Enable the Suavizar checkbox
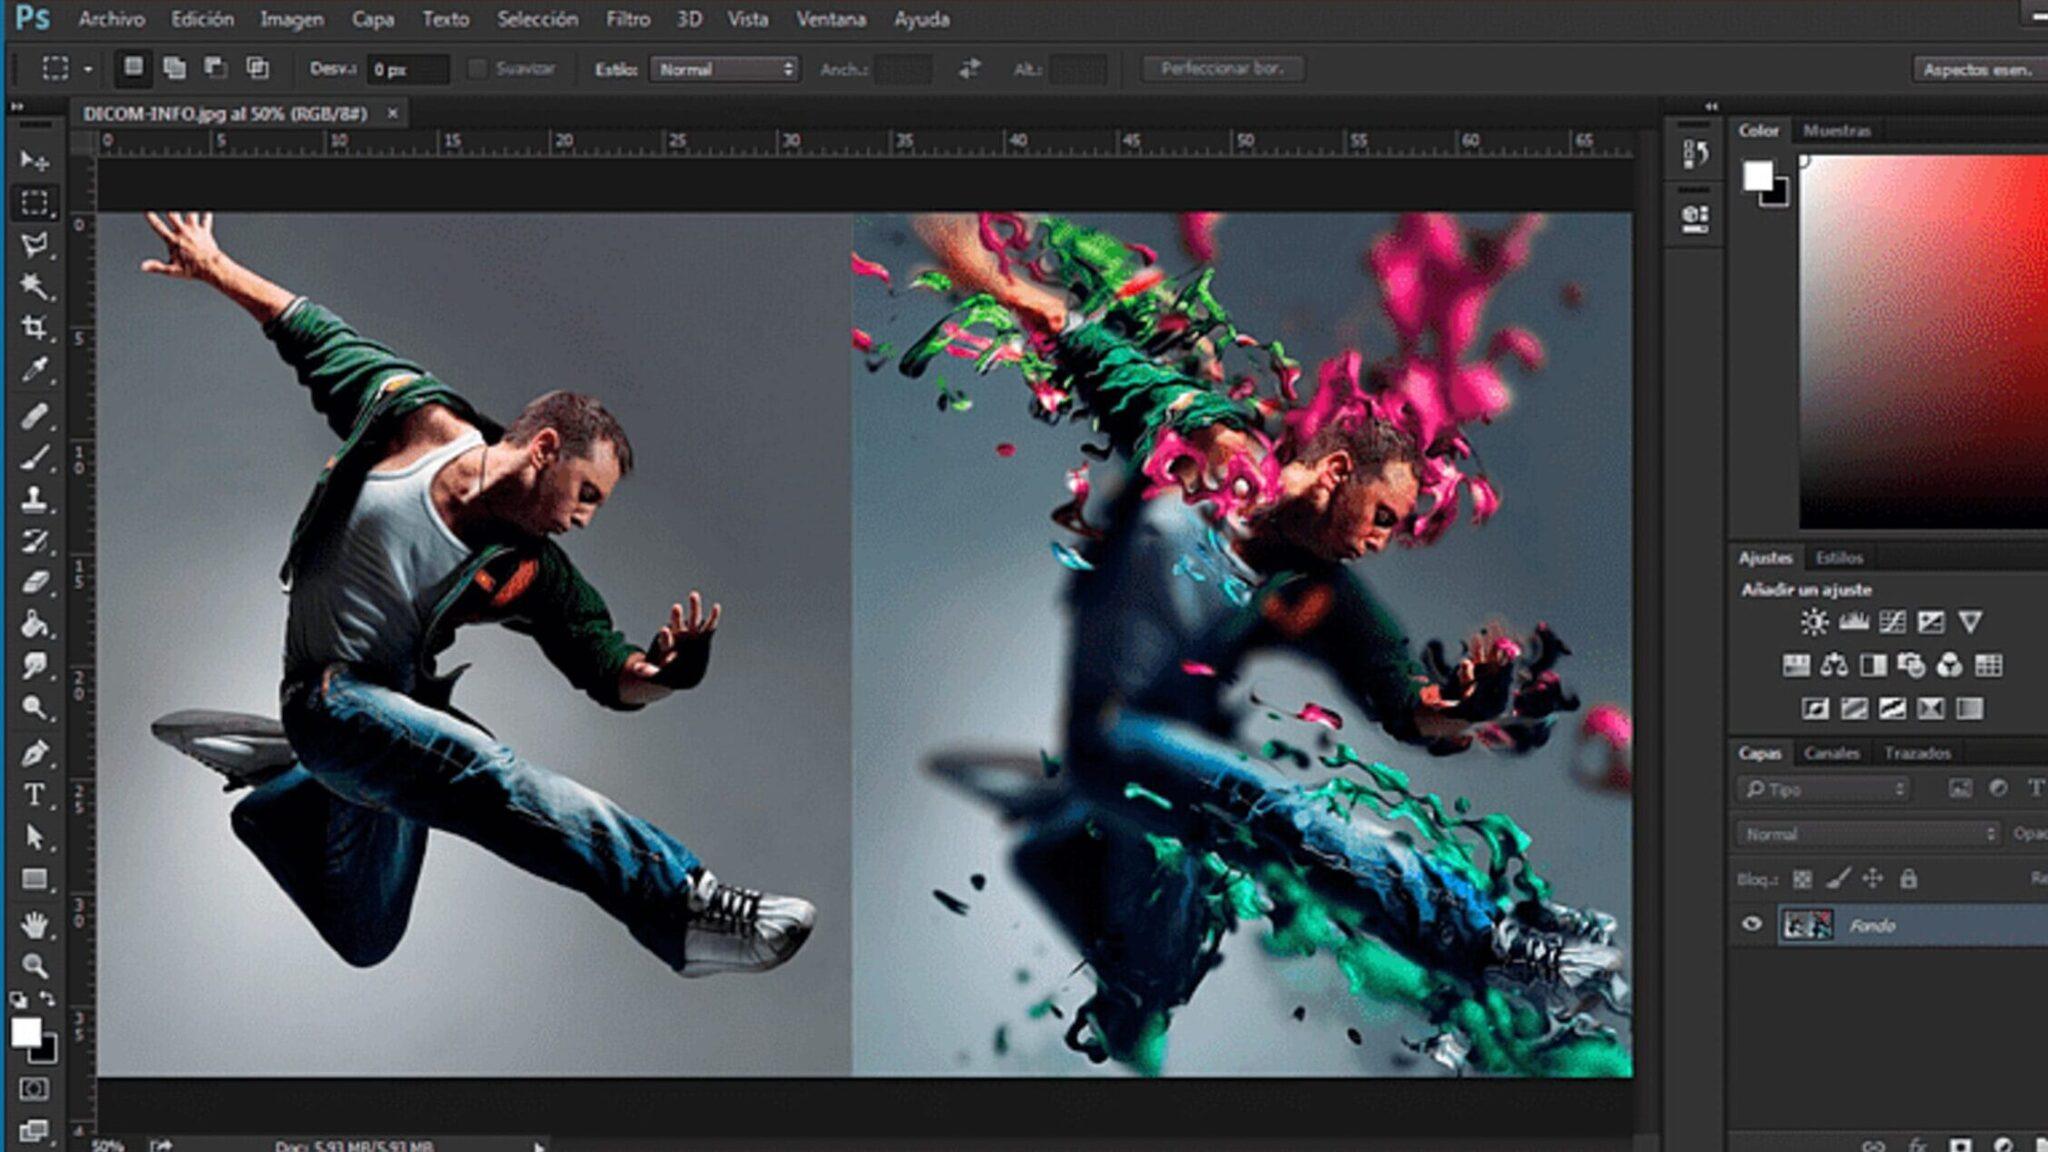Viewport: 2048px width, 1152px height. [x=478, y=69]
